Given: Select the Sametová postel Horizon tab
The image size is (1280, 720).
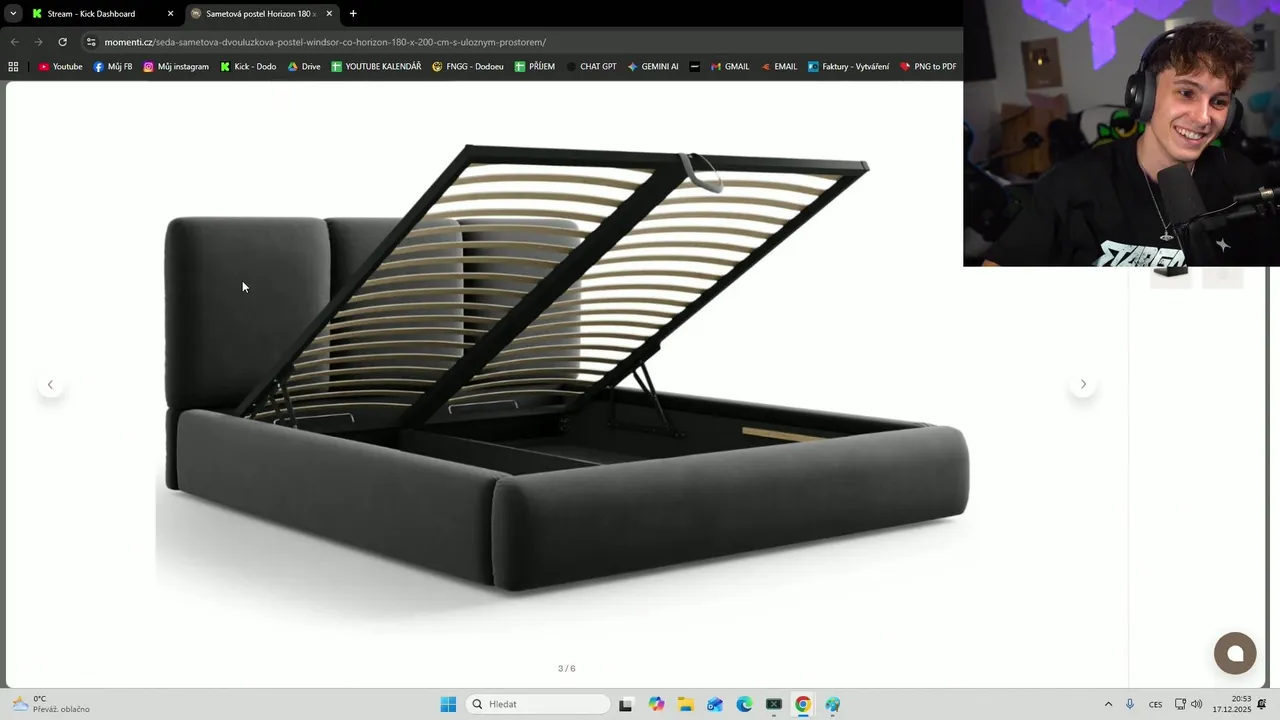Looking at the screenshot, I should pyautogui.click(x=260, y=14).
